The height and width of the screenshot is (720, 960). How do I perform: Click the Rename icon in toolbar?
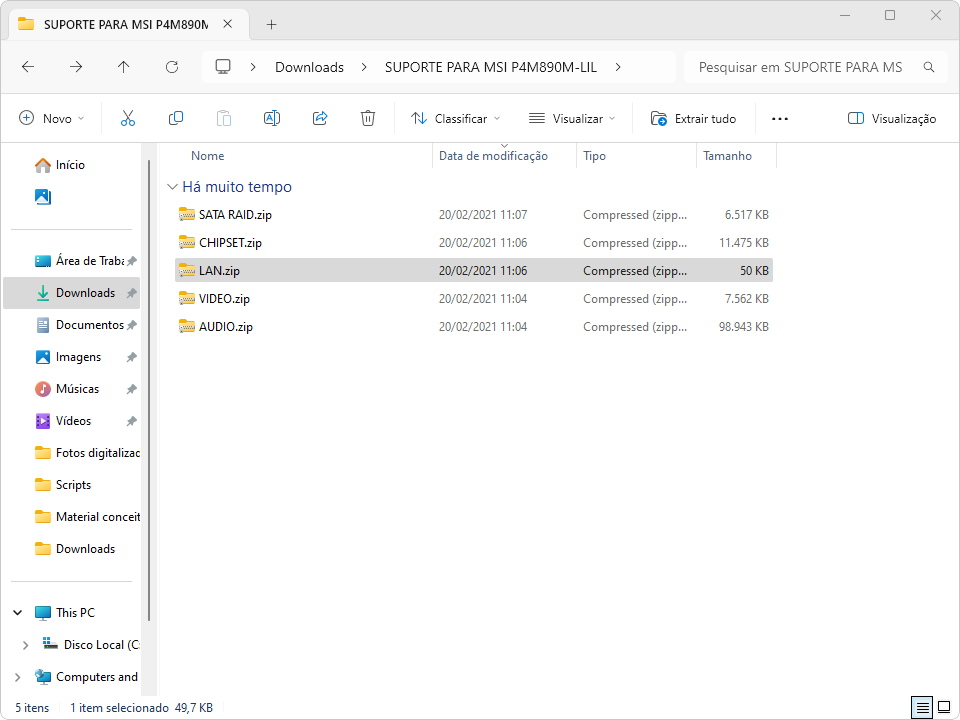[x=272, y=118]
